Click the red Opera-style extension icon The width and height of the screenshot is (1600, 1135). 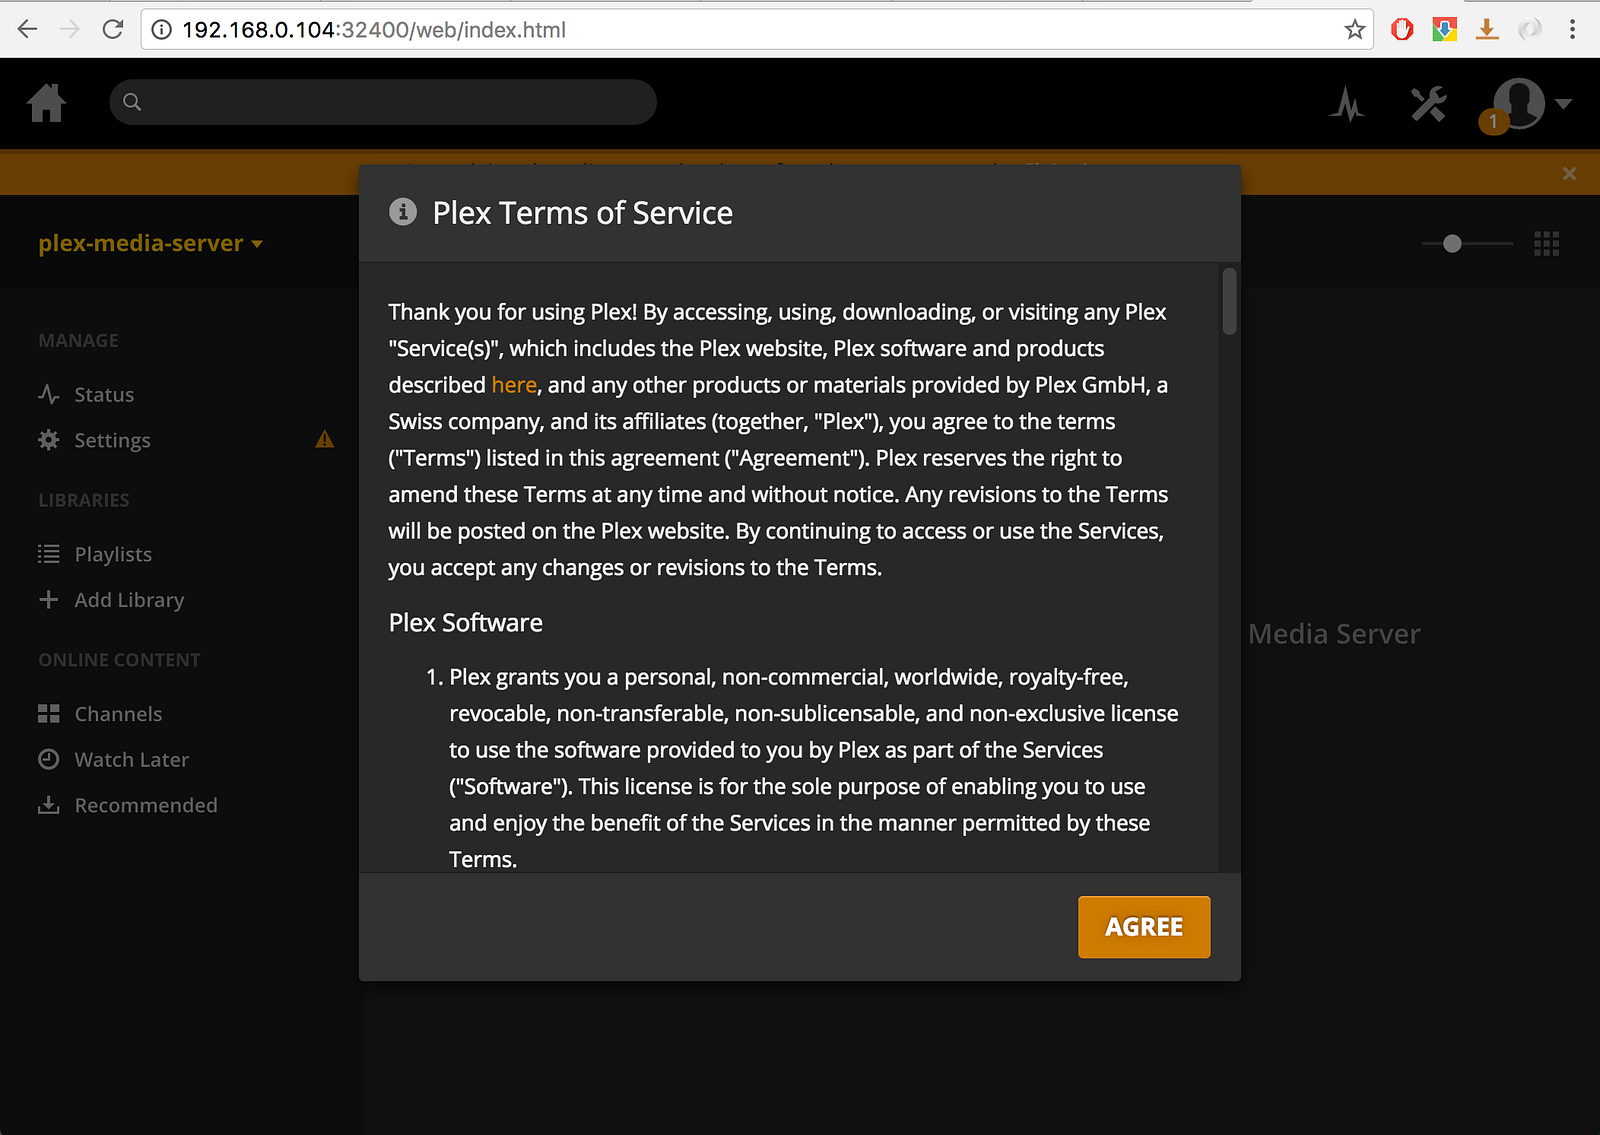[1402, 29]
